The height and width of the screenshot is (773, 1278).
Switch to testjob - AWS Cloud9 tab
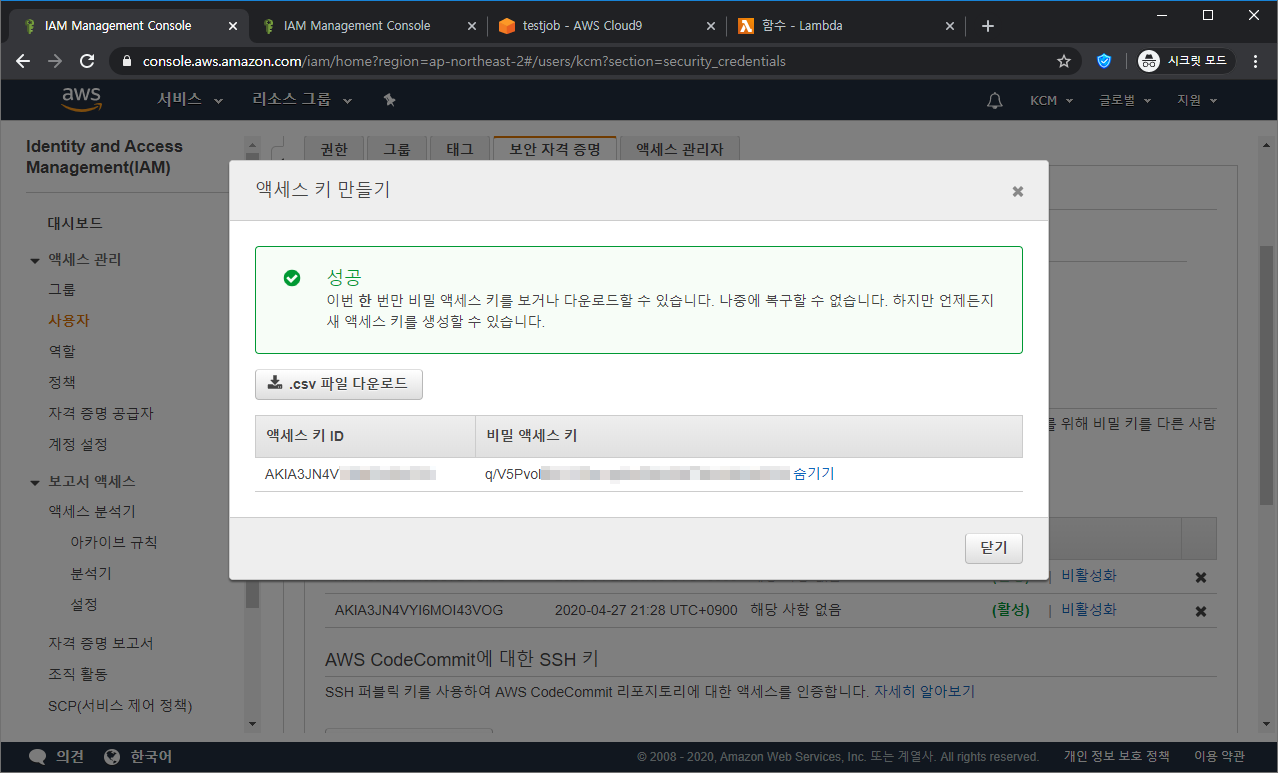click(608, 26)
